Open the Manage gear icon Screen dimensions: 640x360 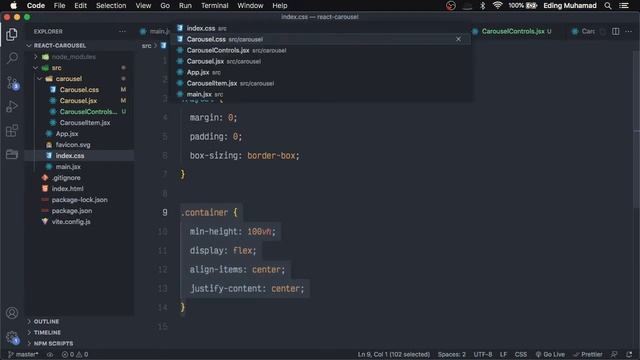click(x=12, y=337)
